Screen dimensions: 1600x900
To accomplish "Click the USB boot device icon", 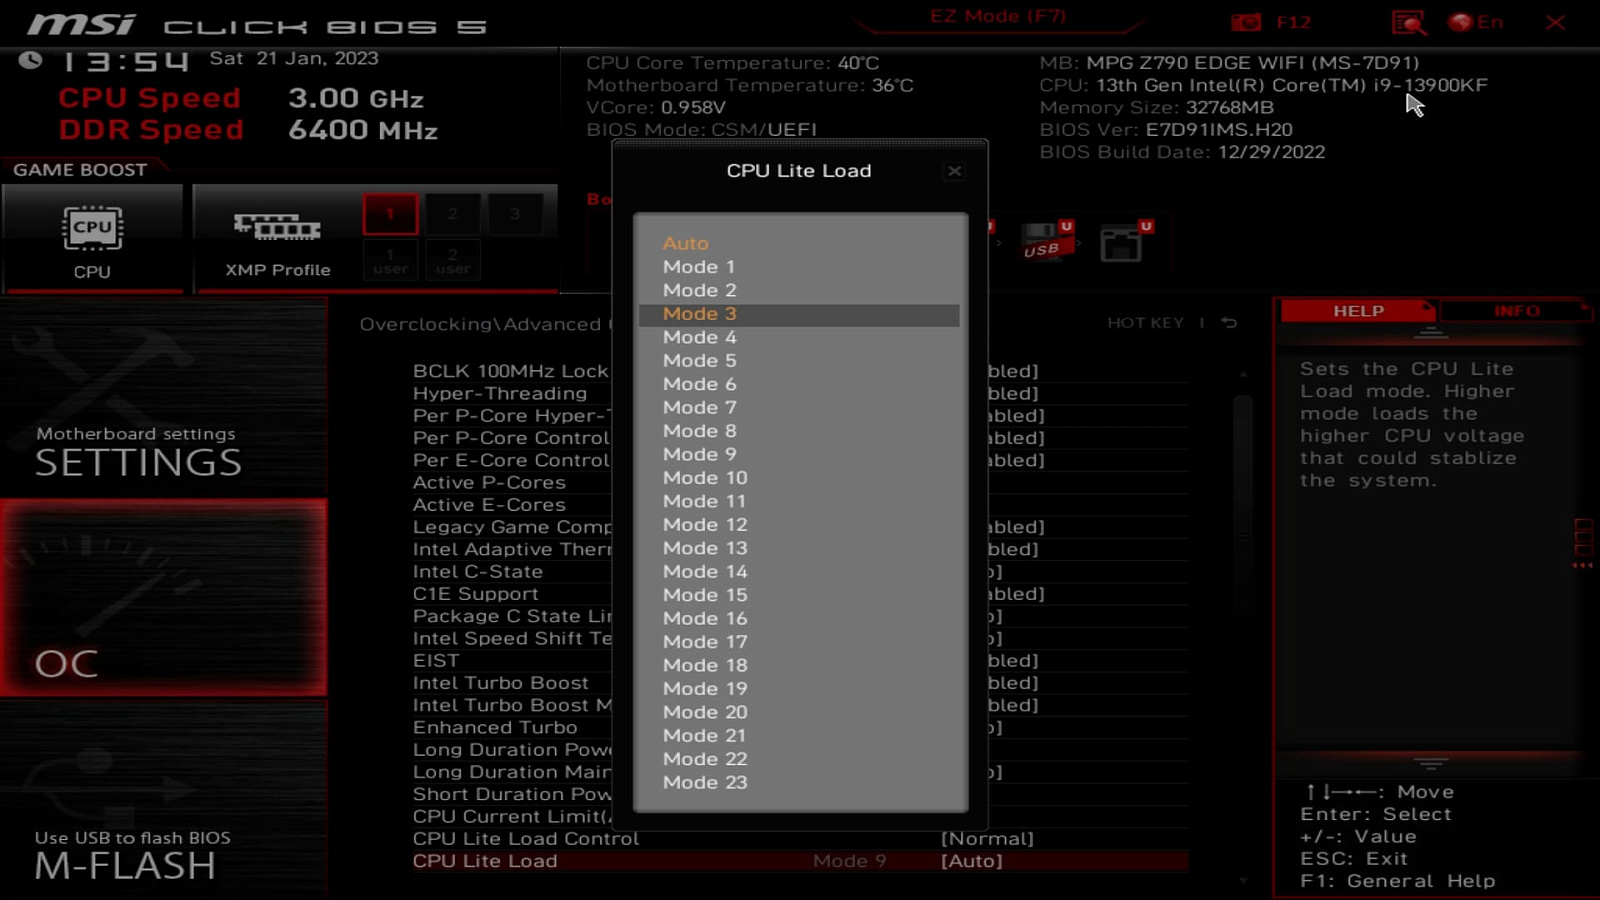I will (x=1047, y=241).
